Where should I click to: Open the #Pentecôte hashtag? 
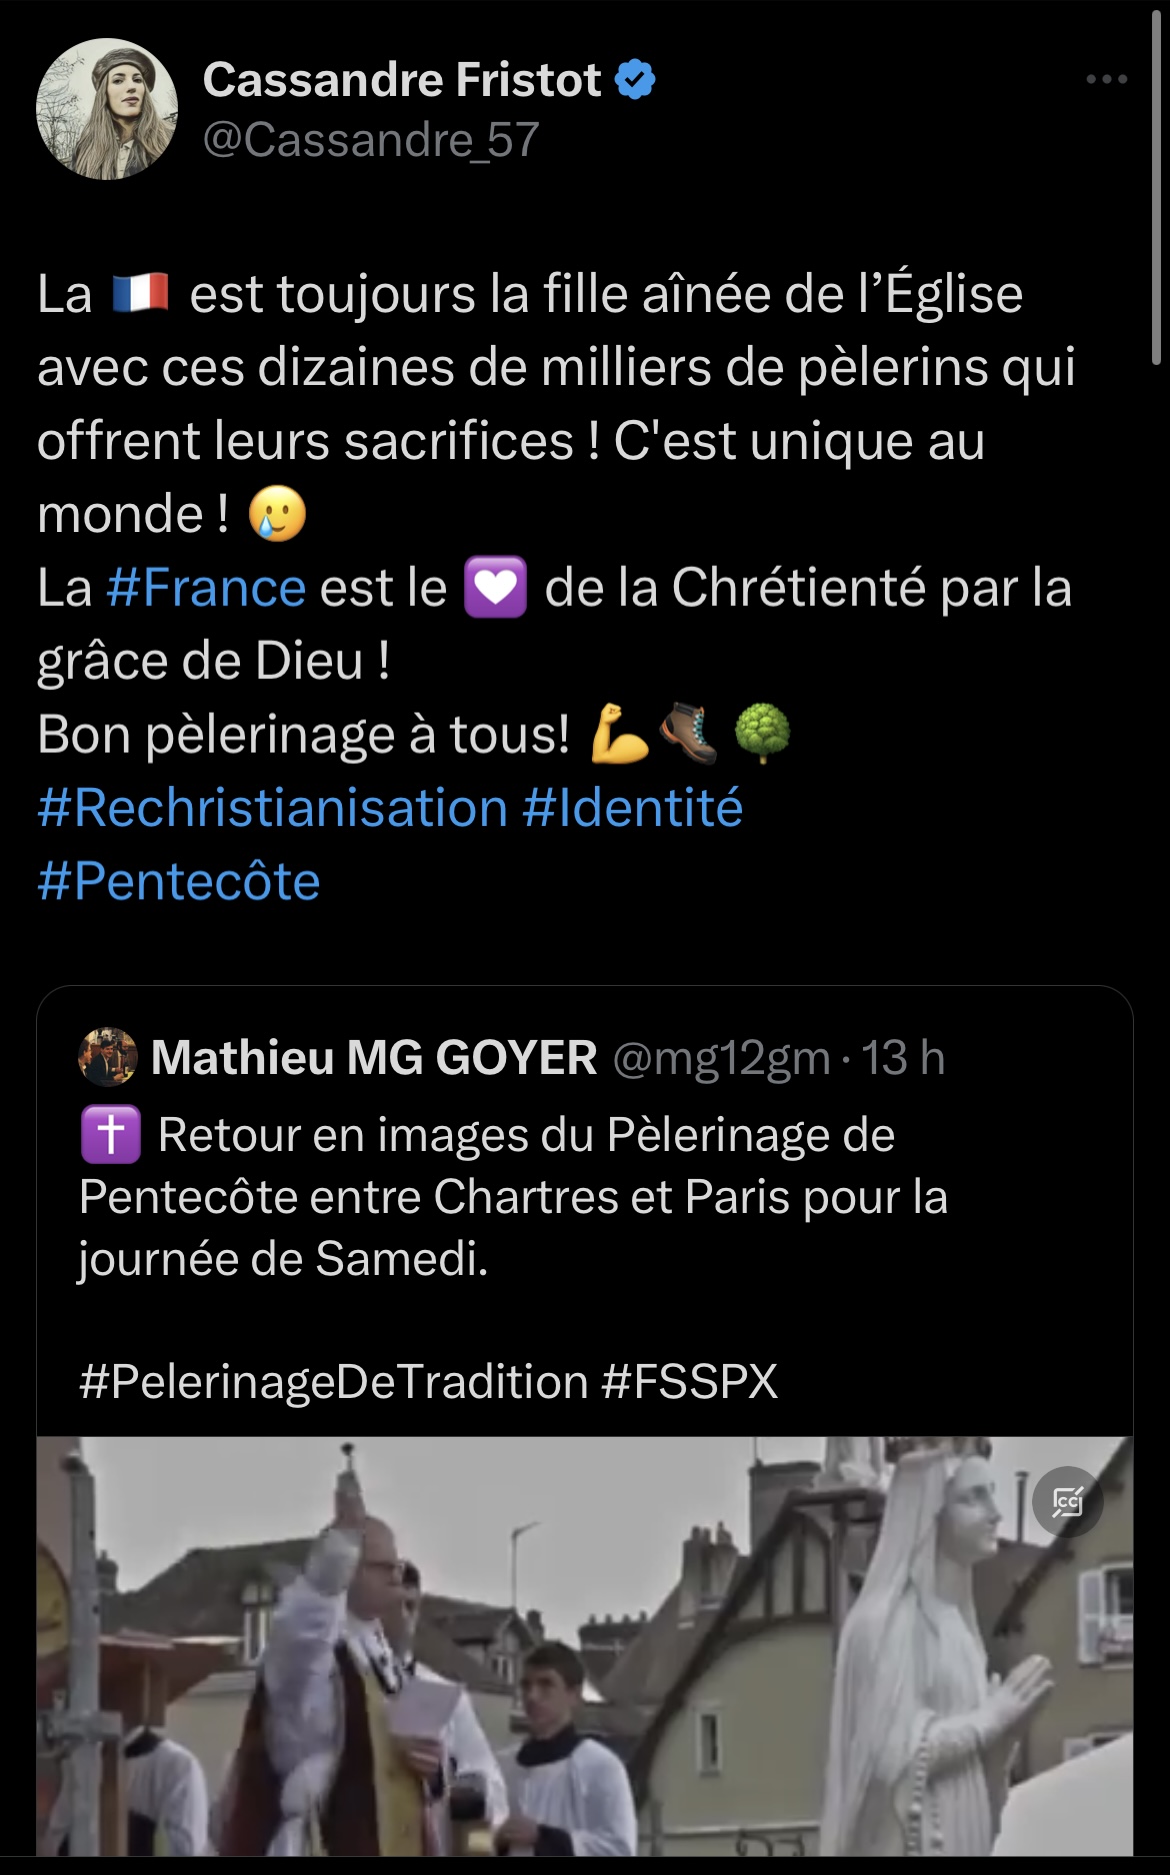point(179,882)
